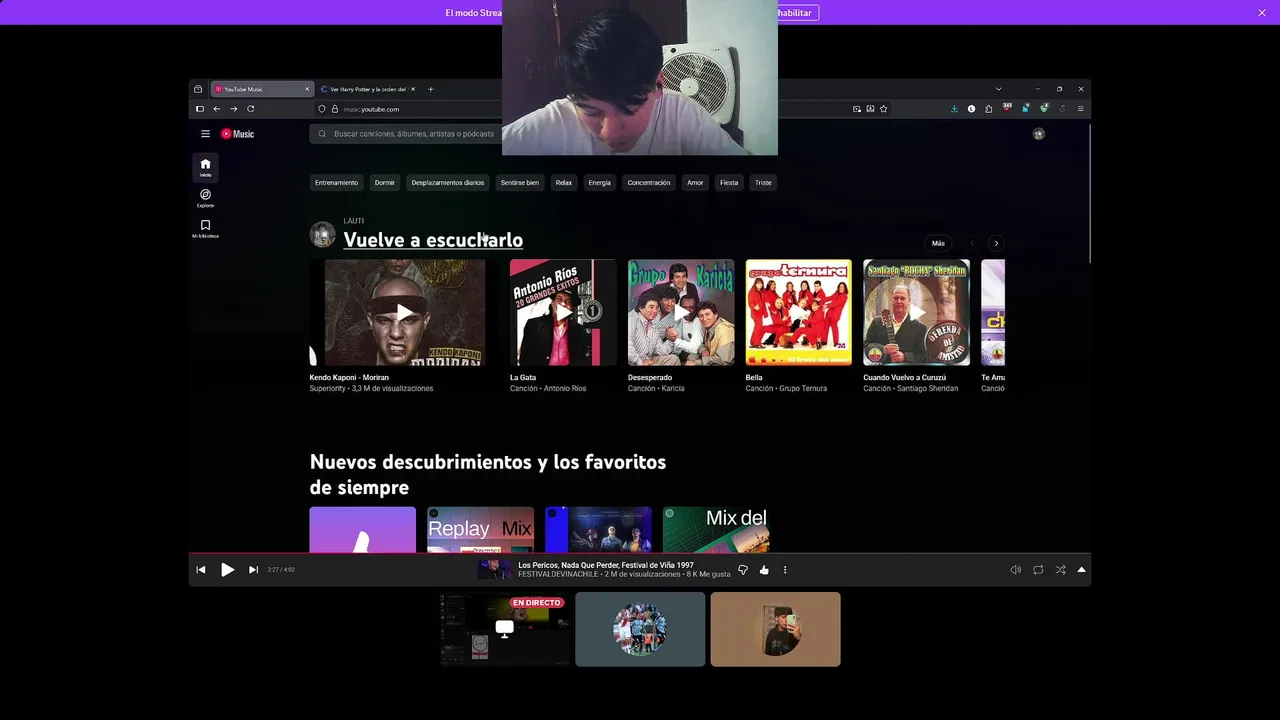This screenshot has height=720, width=1280.
Task: Open Mi biblioteca in the sidebar
Action: [205, 229]
